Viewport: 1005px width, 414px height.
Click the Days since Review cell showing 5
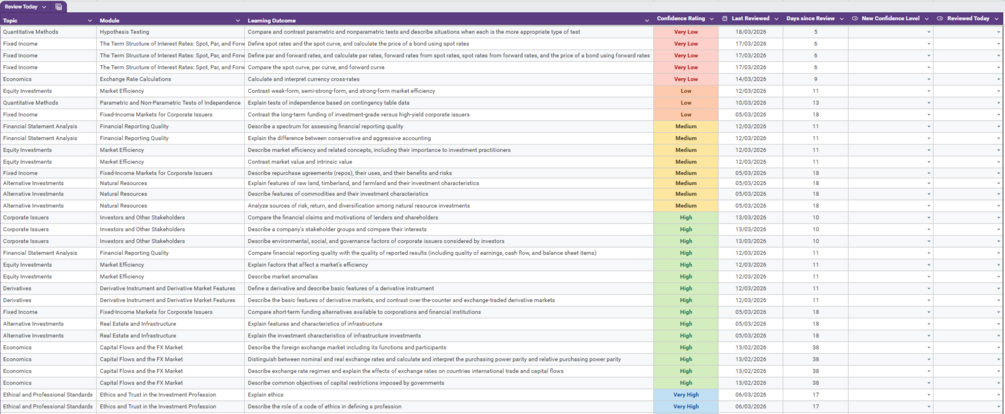click(815, 32)
